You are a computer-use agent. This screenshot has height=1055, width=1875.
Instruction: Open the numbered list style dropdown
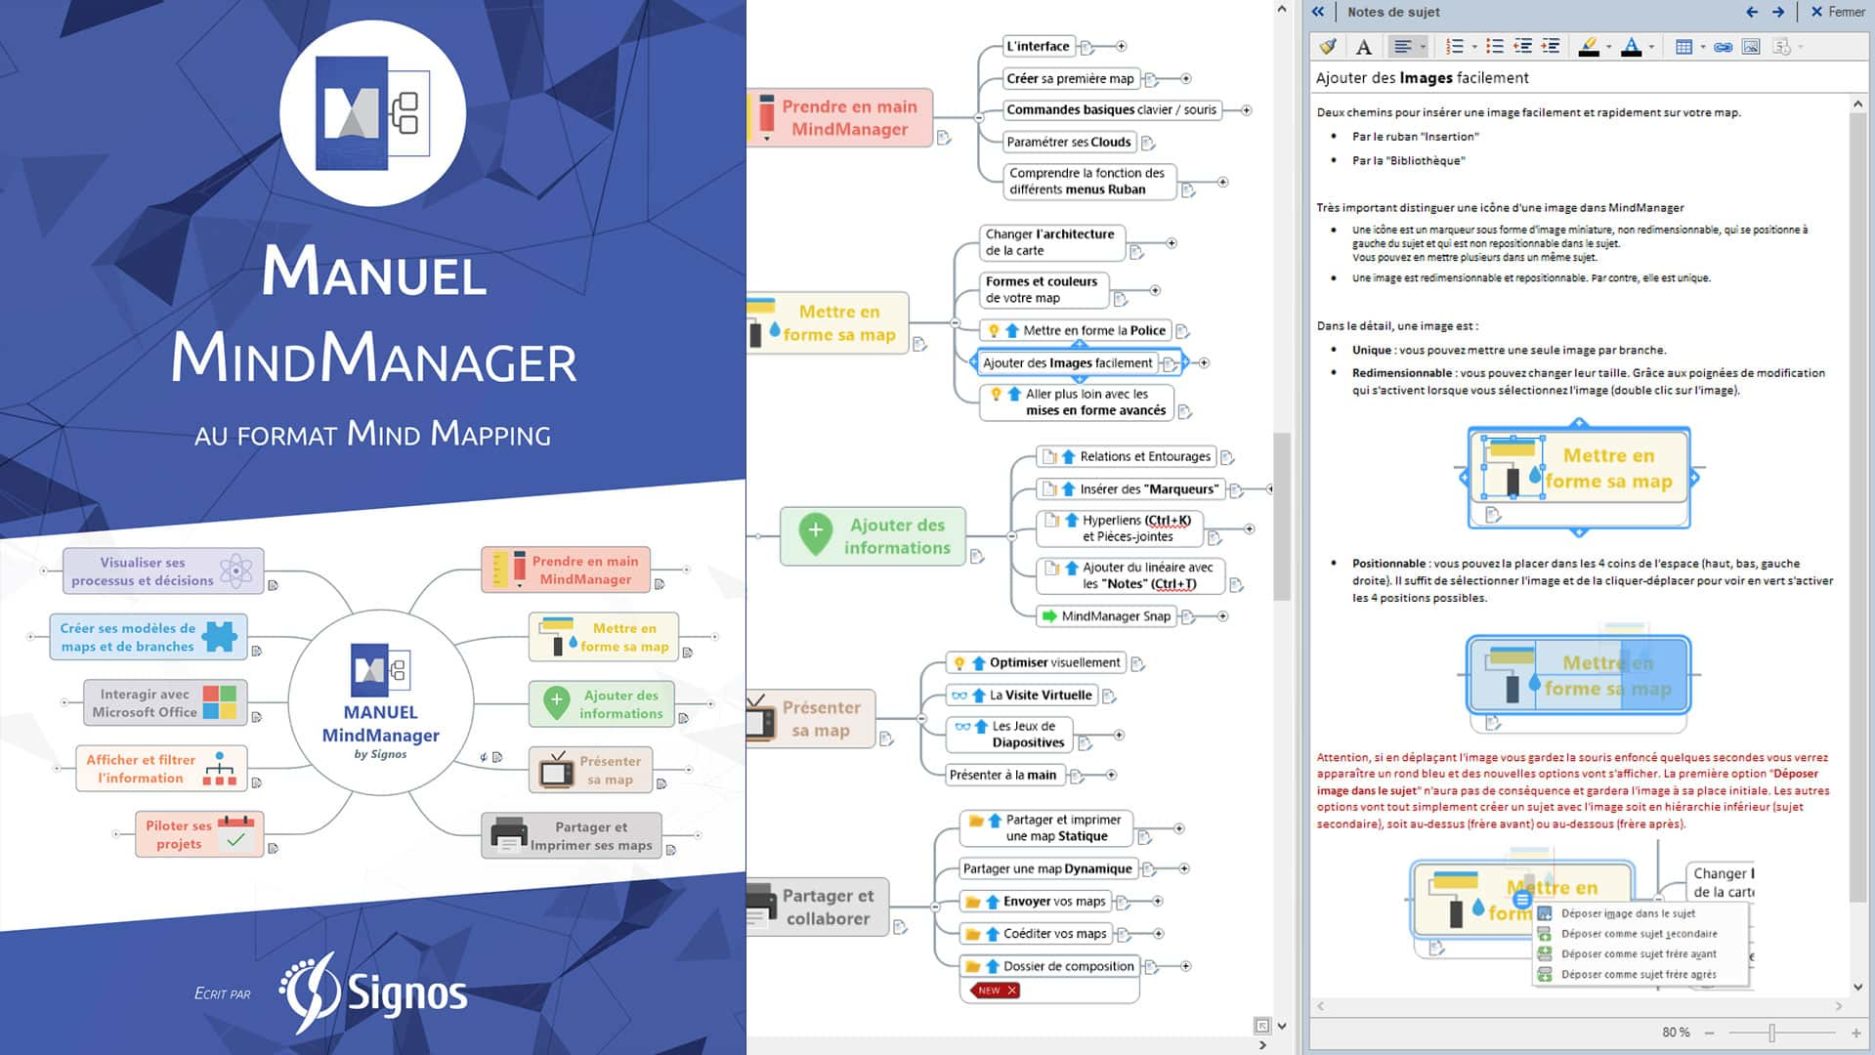(x=1474, y=45)
